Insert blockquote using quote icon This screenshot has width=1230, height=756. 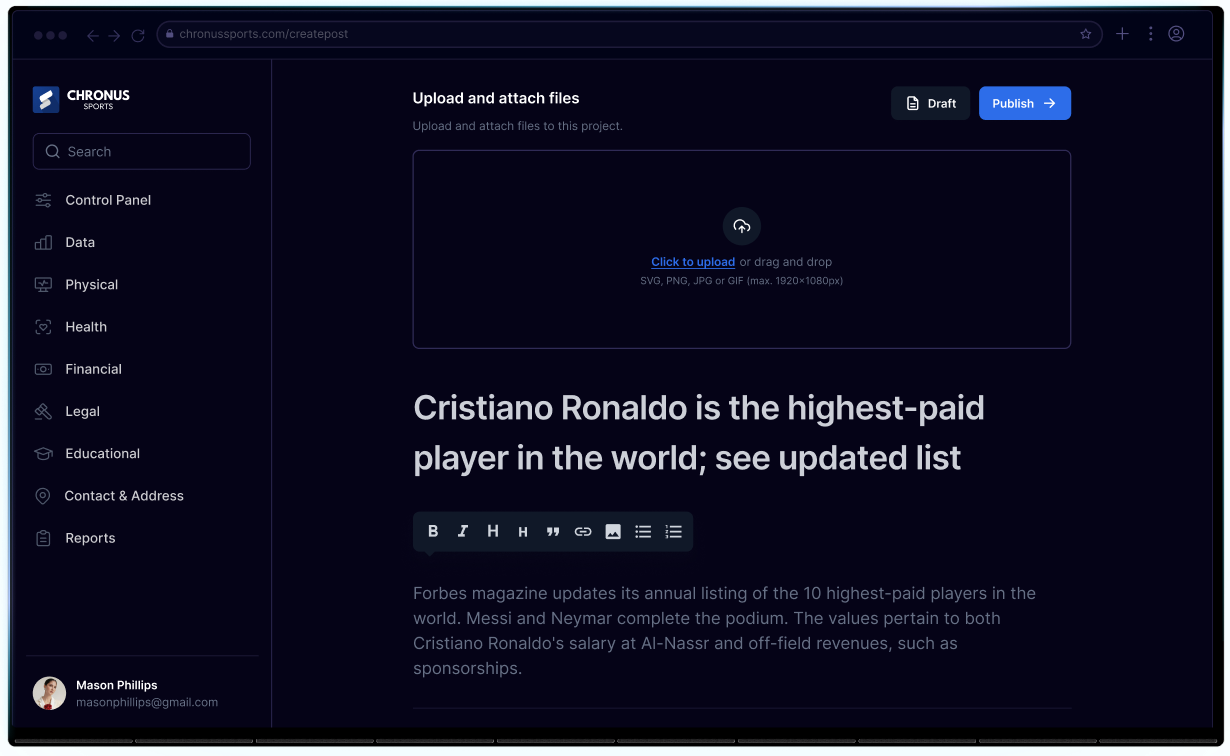(x=553, y=532)
